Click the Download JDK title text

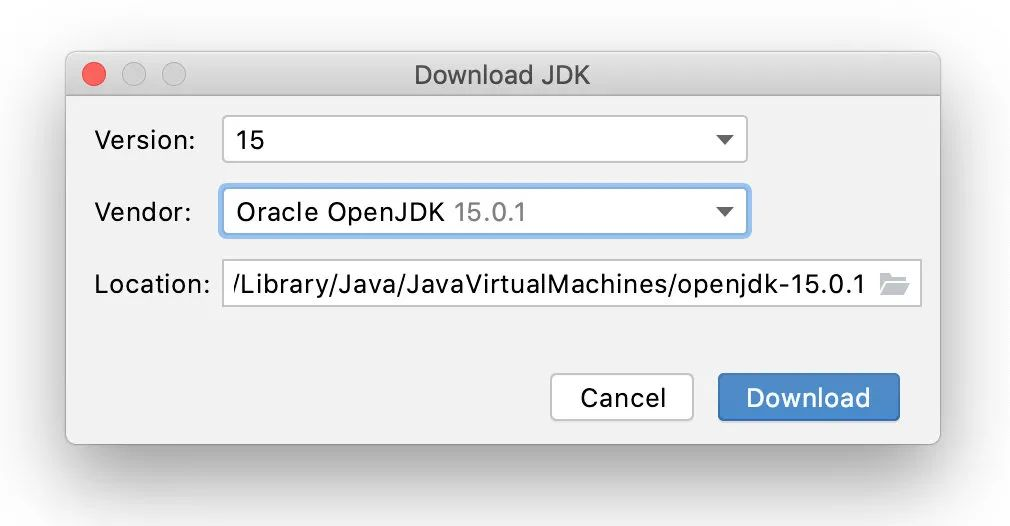pyautogui.click(x=502, y=75)
